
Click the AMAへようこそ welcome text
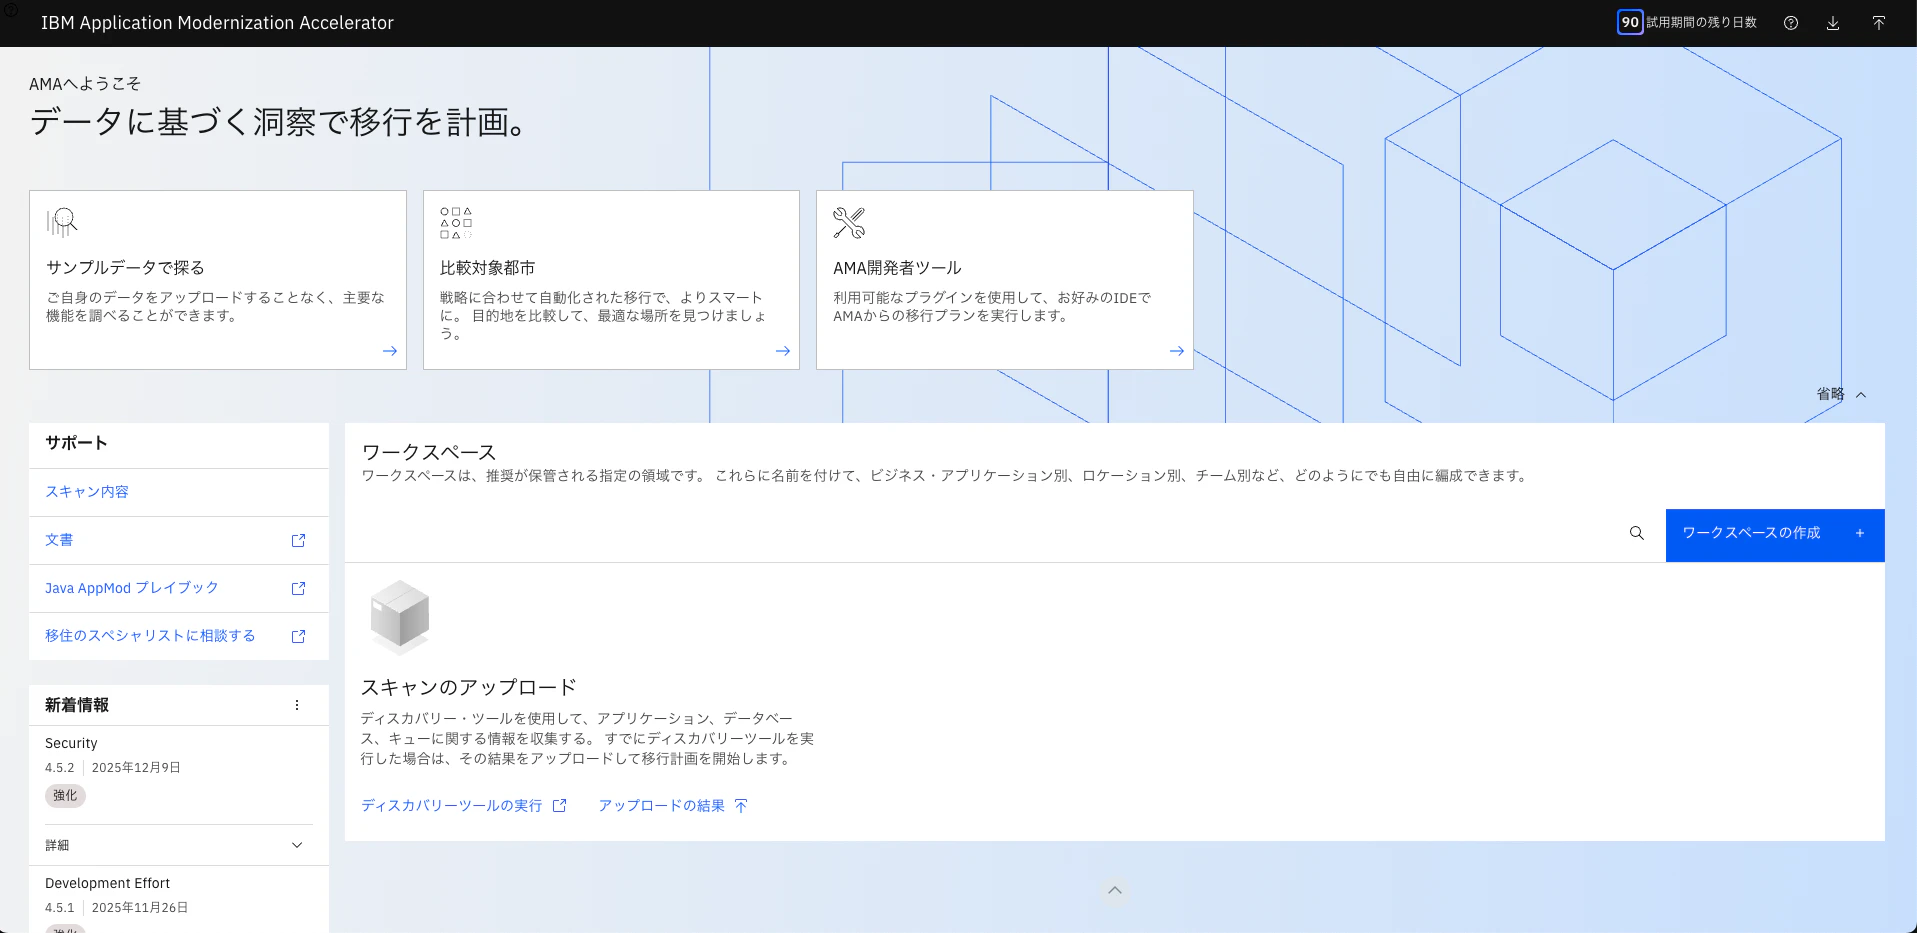pyautogui.click(x=85, y=84)
